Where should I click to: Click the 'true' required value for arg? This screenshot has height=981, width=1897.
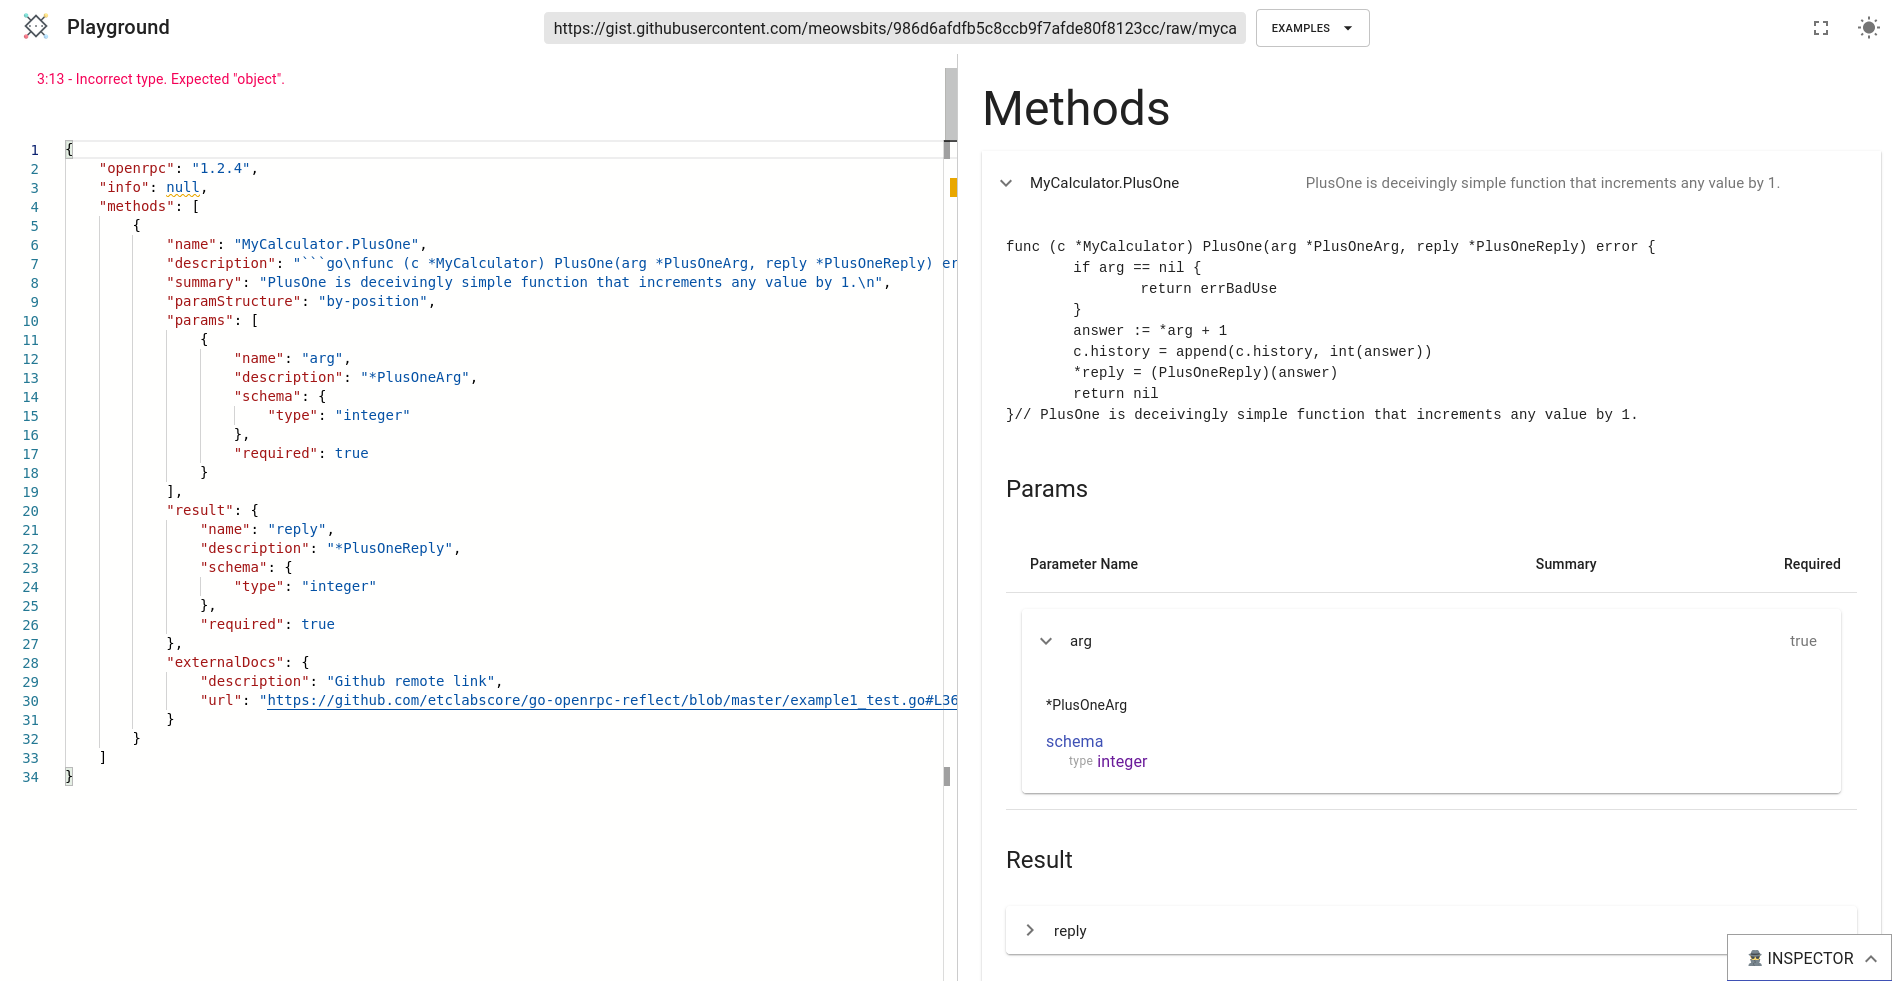[1803, 641]
